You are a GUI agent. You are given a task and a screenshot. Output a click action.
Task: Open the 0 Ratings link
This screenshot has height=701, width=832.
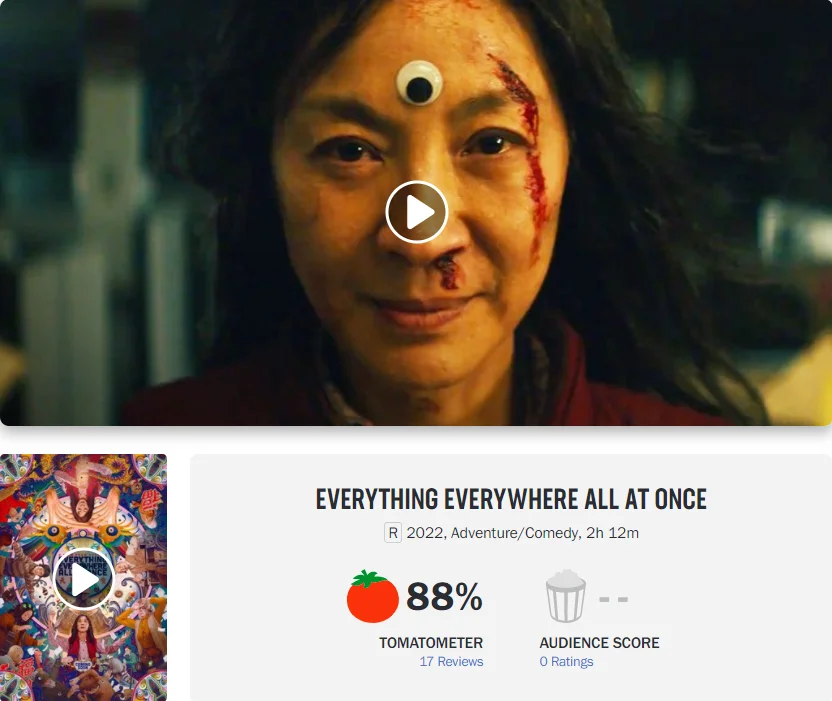pyautogui.click(x=566, y=662)
